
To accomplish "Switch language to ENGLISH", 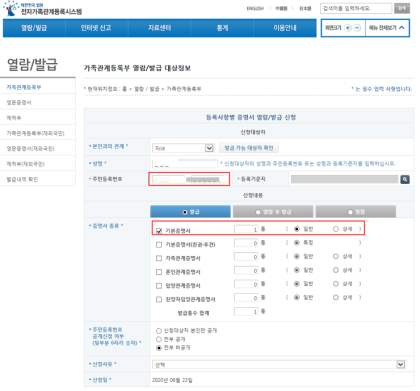I will click(x=255, y=9).
